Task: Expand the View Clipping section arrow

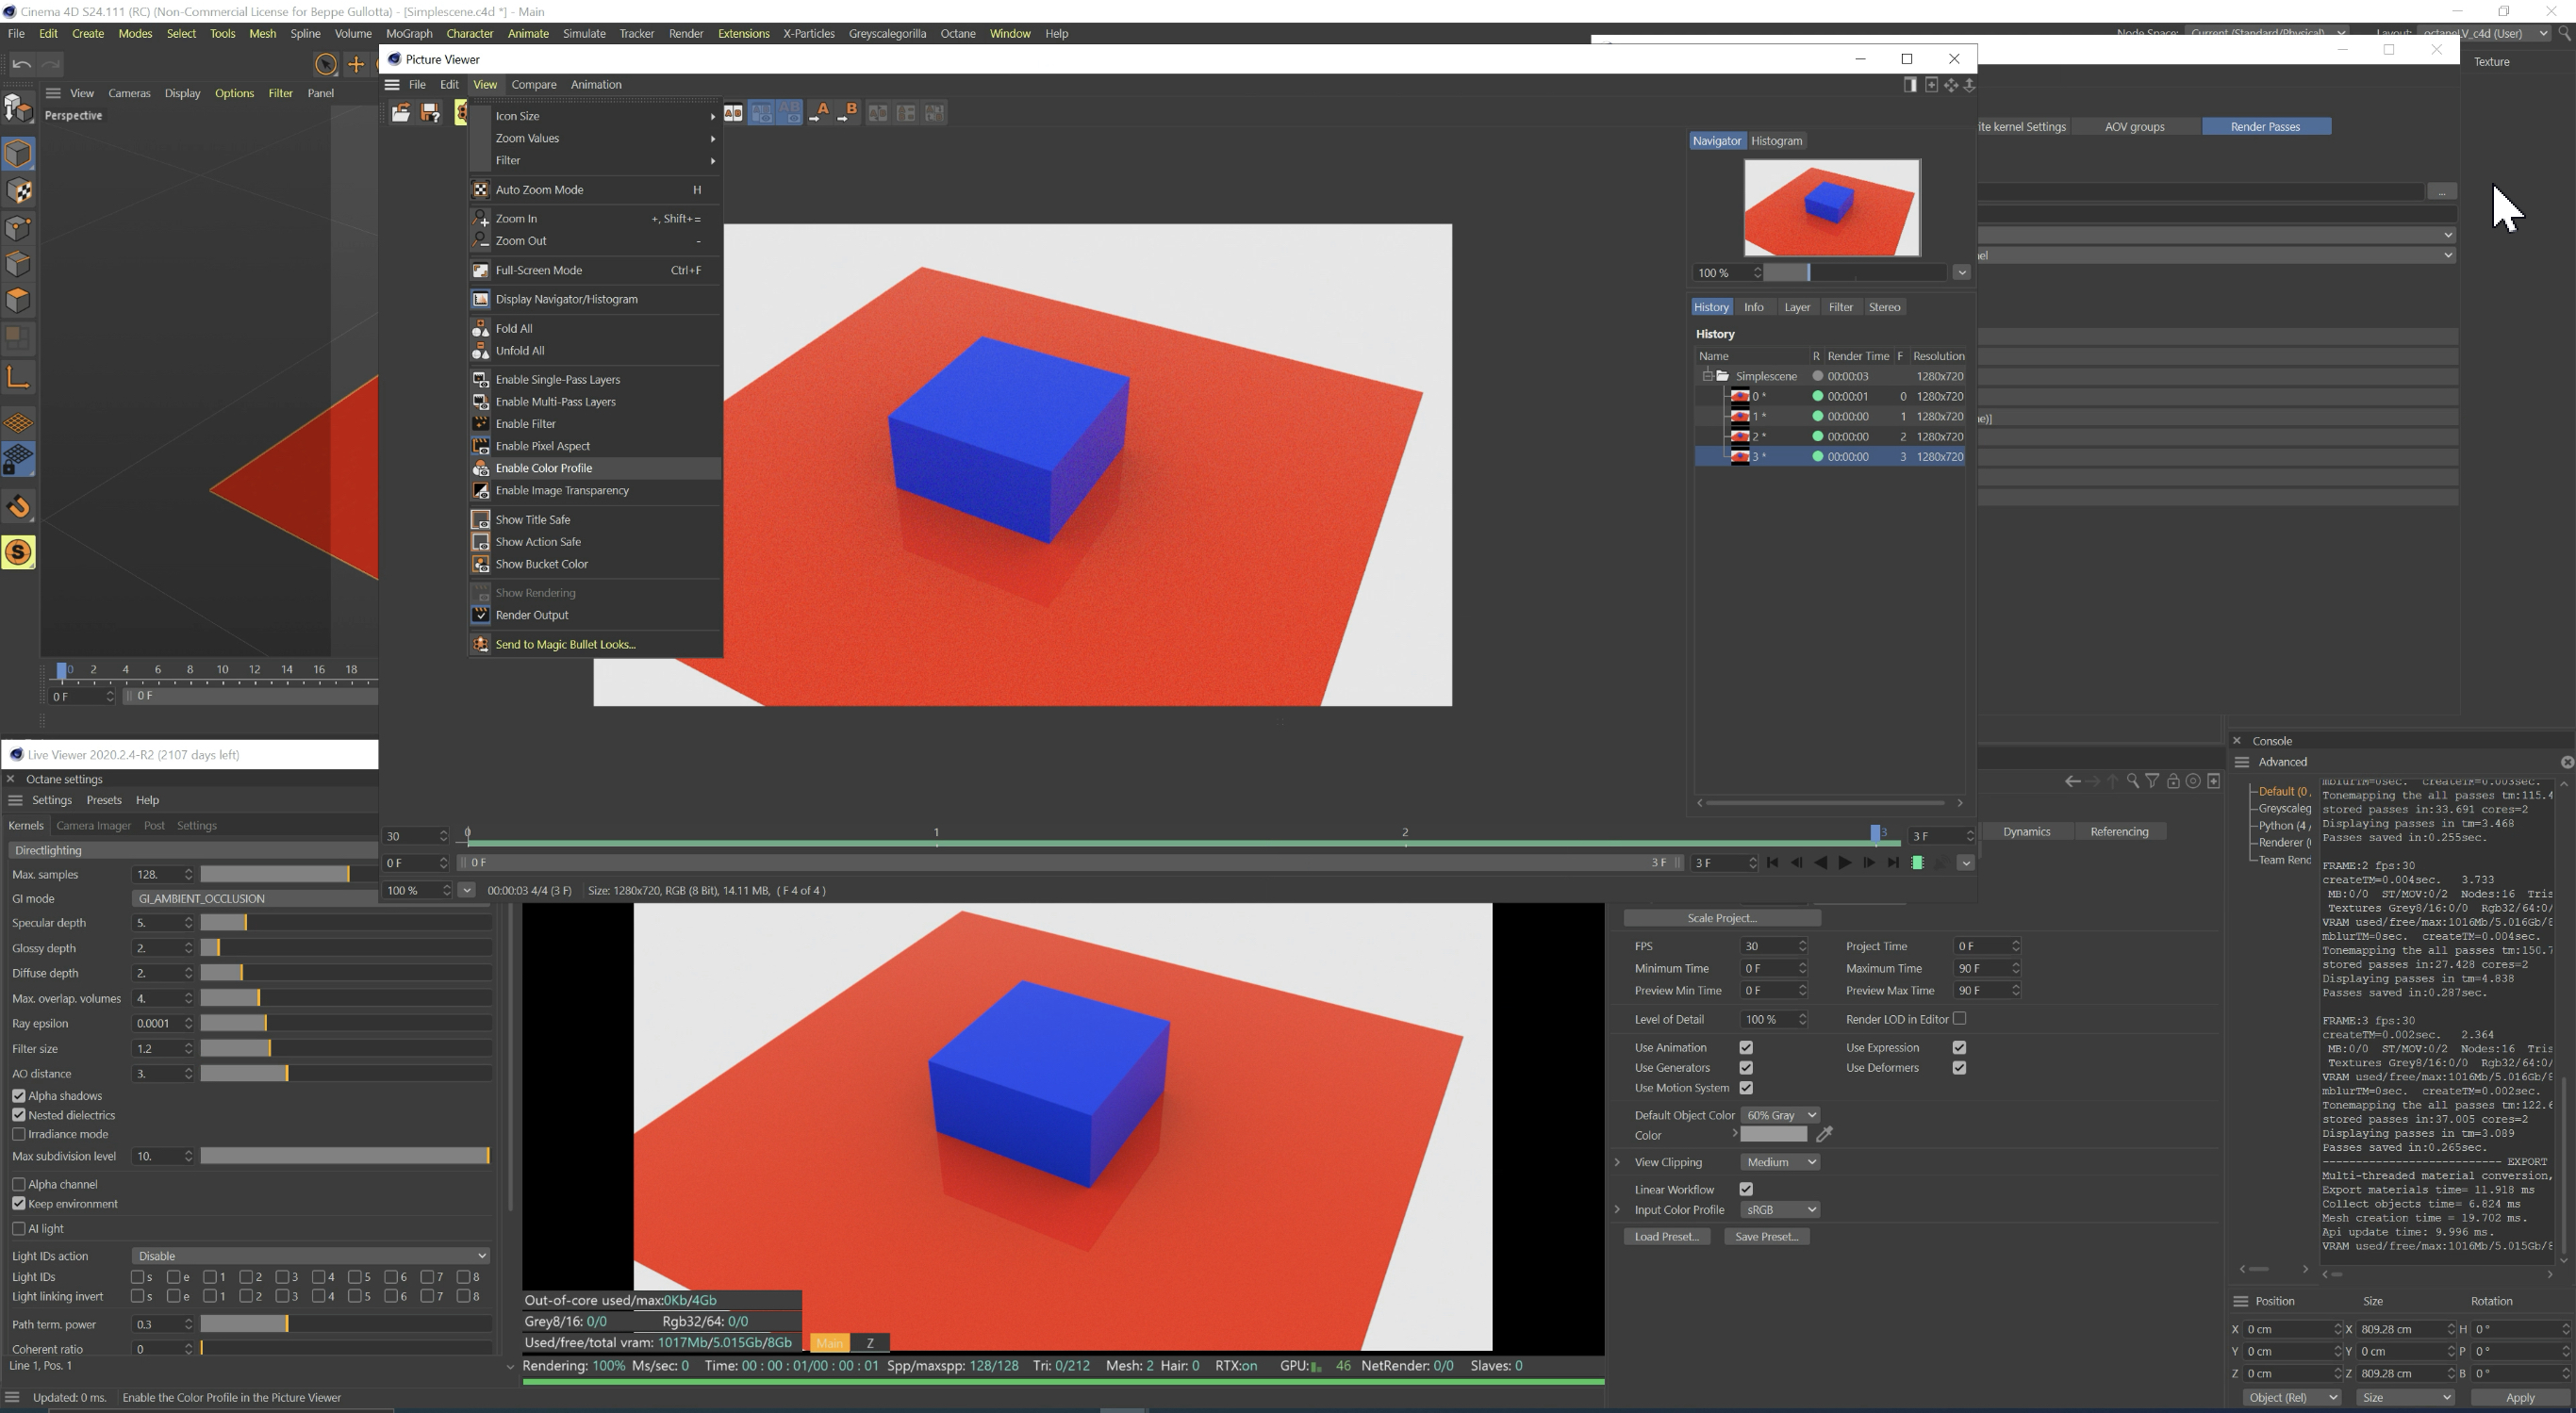Action: click(x=1618, y=1162)
